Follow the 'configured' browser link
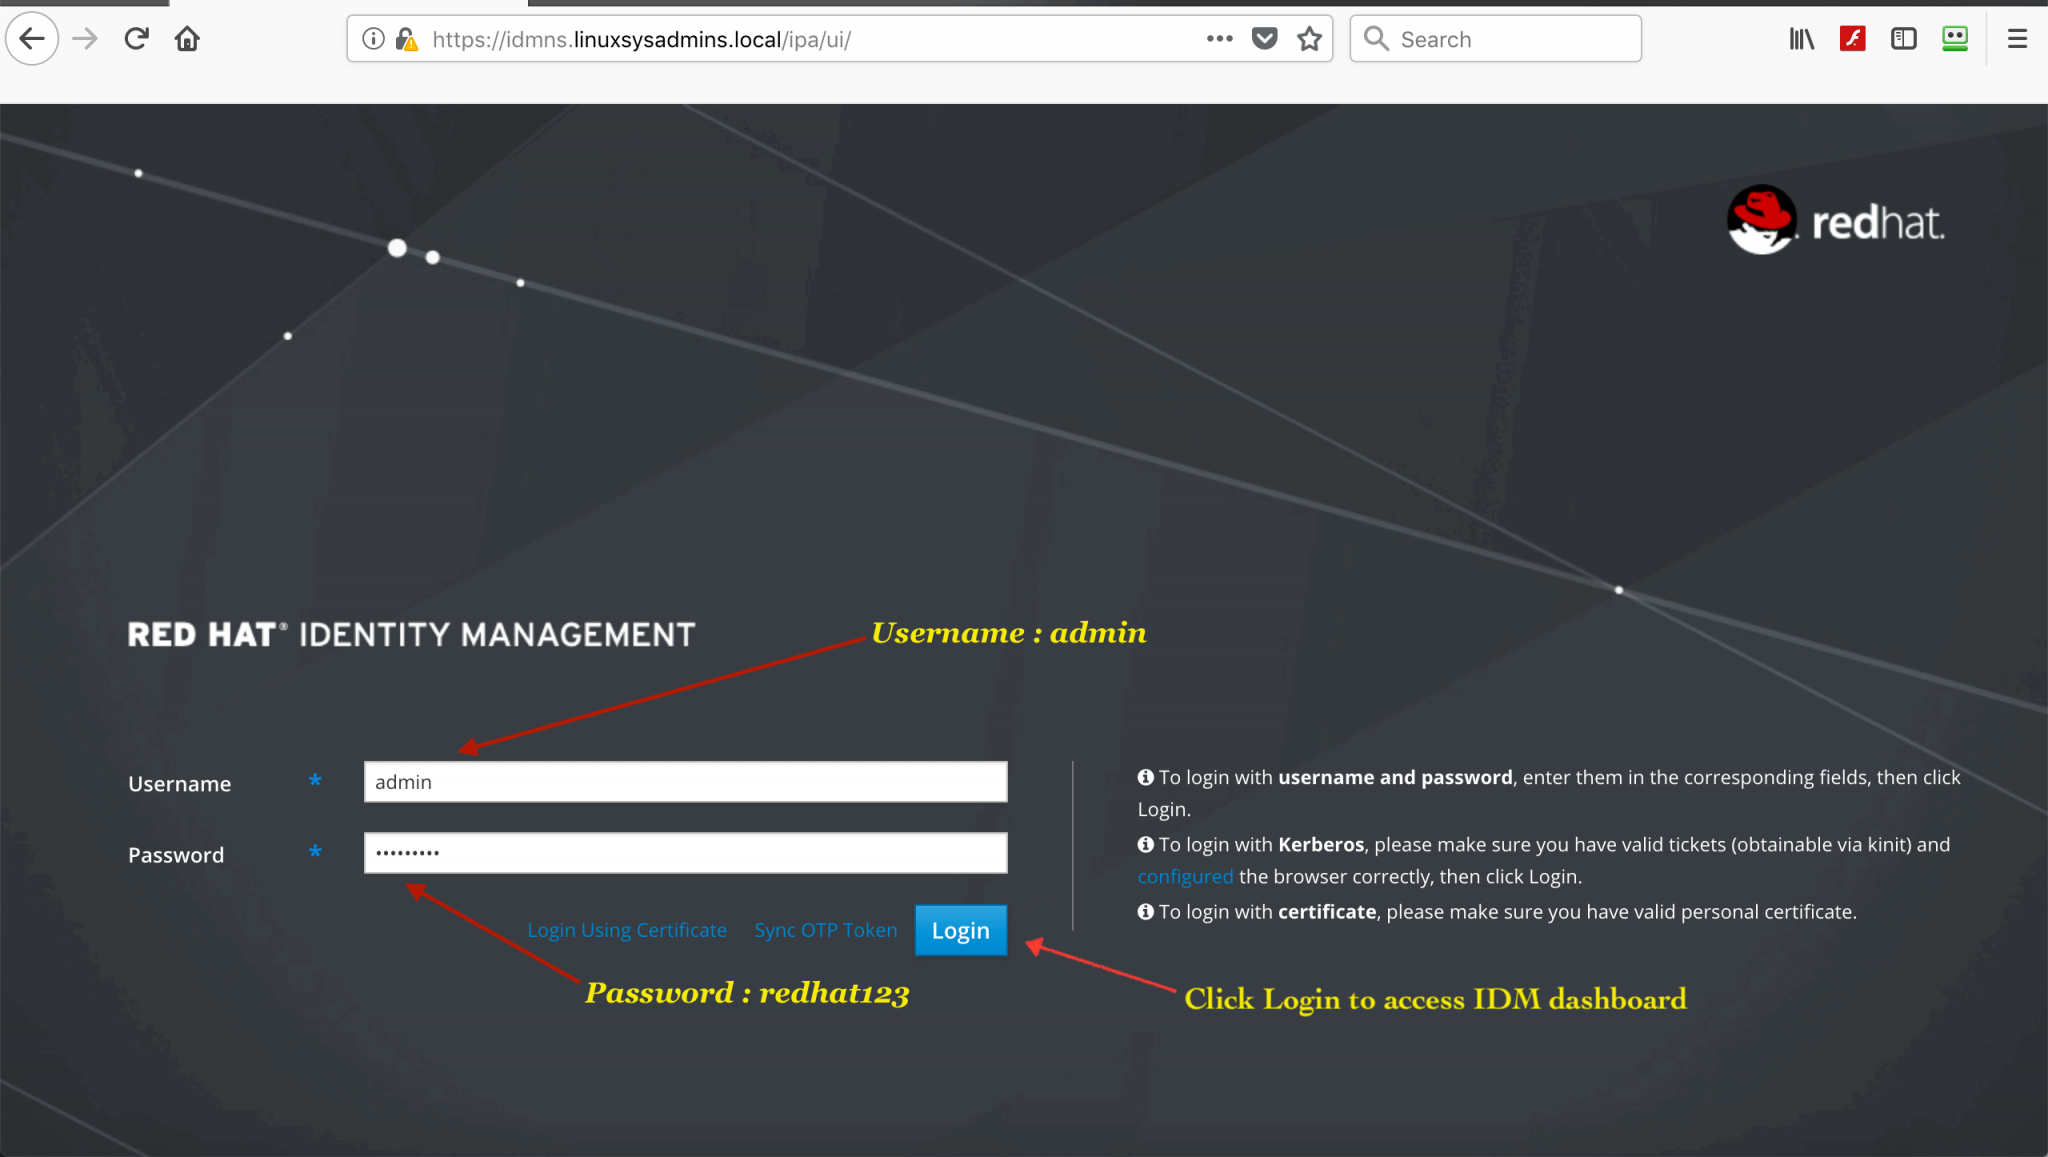The image size is (2048, 1157). [x=1185, y=877]
